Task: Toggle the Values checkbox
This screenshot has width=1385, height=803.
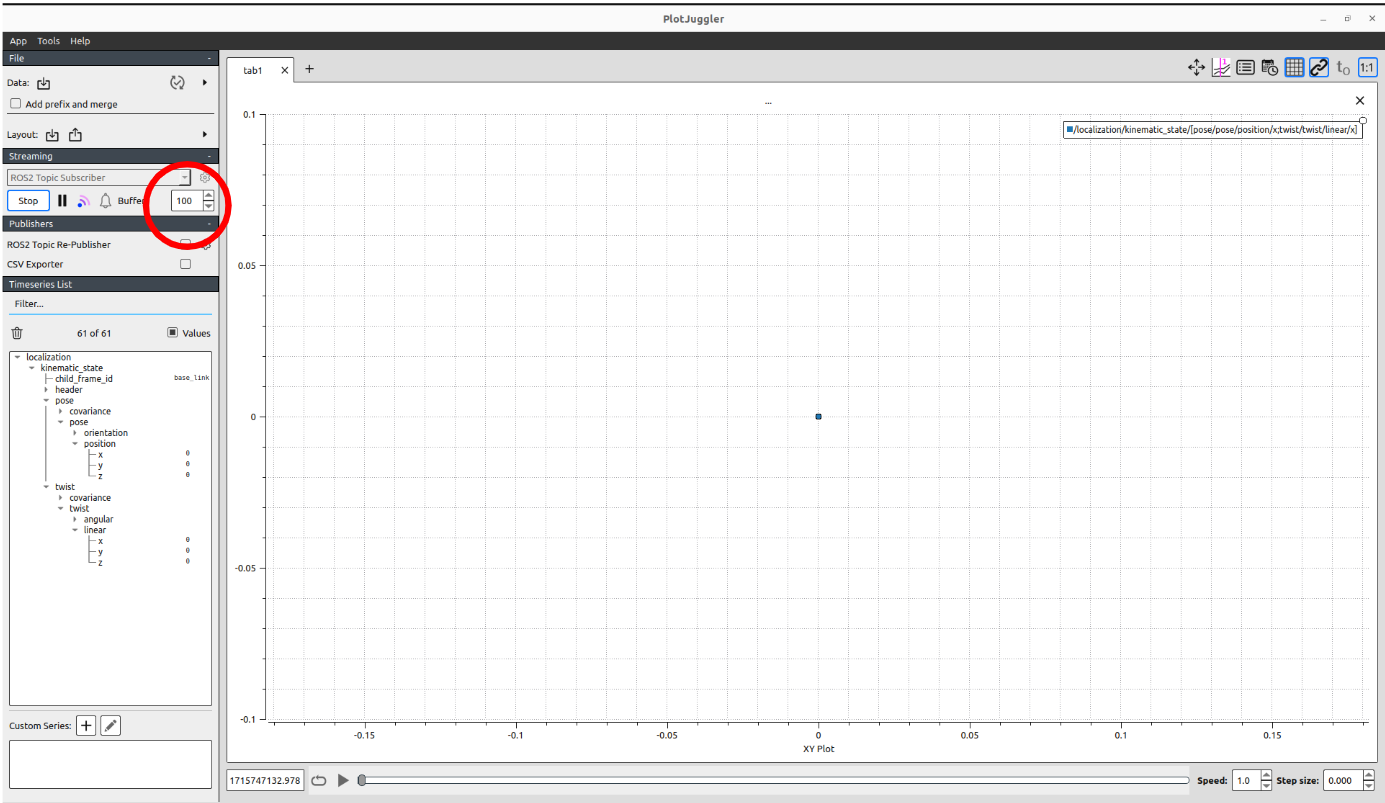Action: coord(172,333)
